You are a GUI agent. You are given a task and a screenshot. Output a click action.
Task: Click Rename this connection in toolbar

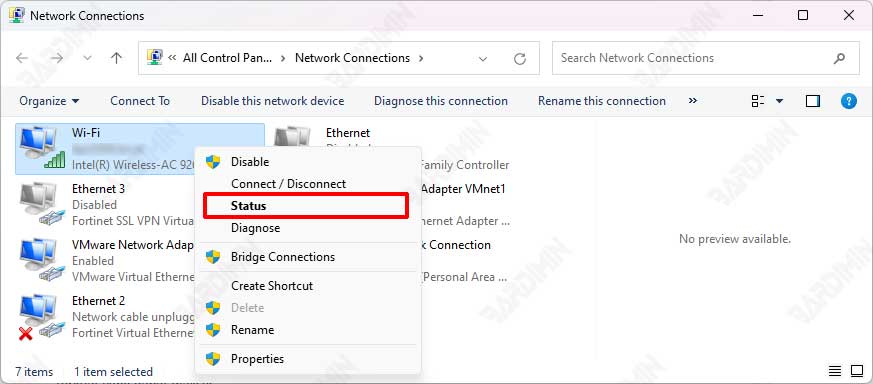tap(602, 101)
